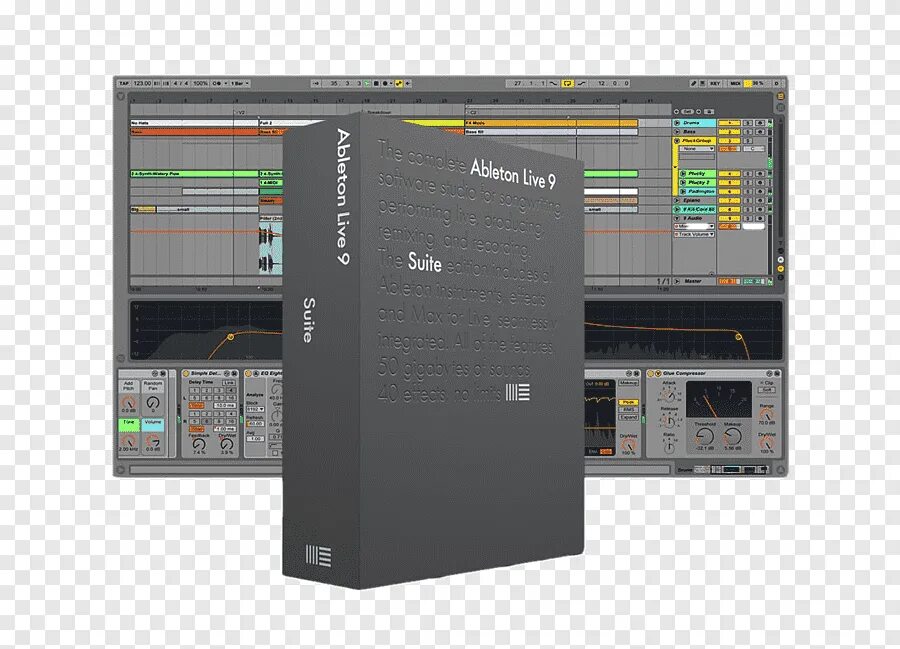Image resolution: width=900 pixels, height=649 pixels.
Task: Open the Track Volume automation dropdown
Action: pyautogui.click(x=695, y=234)
